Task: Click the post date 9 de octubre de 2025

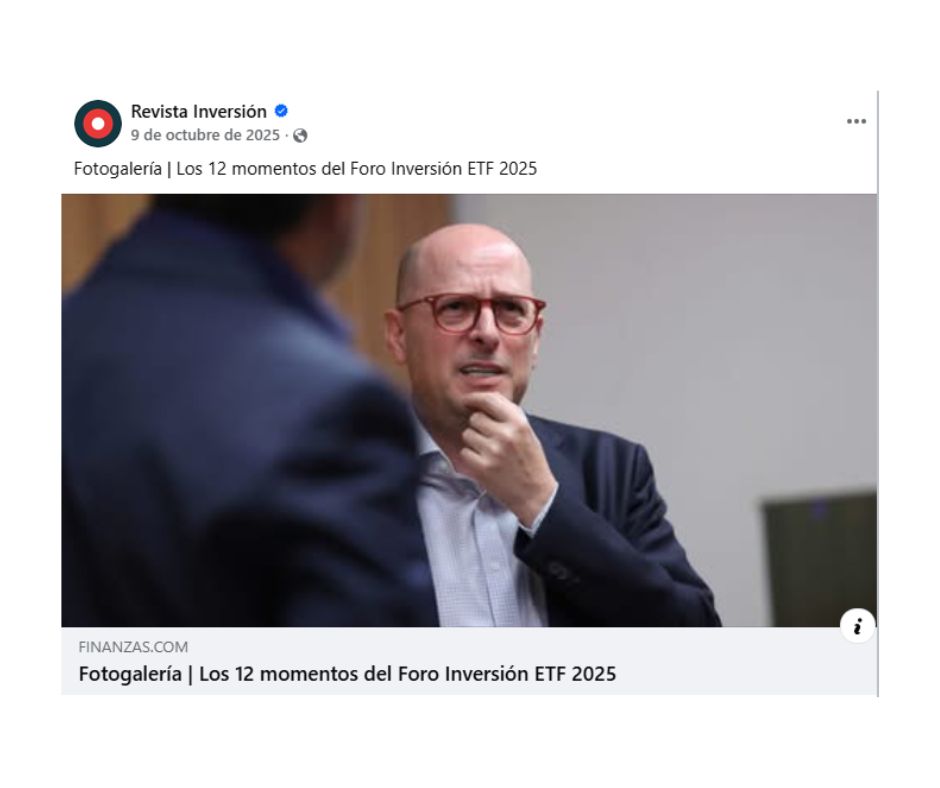Action: point(205,135)
